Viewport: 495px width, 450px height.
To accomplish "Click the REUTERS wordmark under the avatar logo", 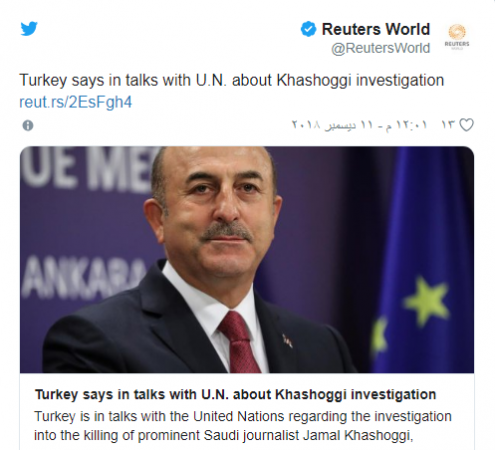I will click(457, 44).
